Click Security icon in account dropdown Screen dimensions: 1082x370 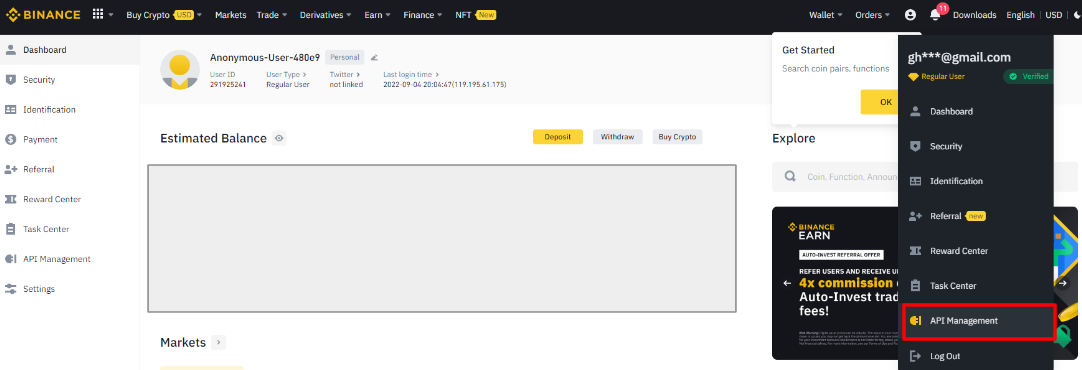916,146
